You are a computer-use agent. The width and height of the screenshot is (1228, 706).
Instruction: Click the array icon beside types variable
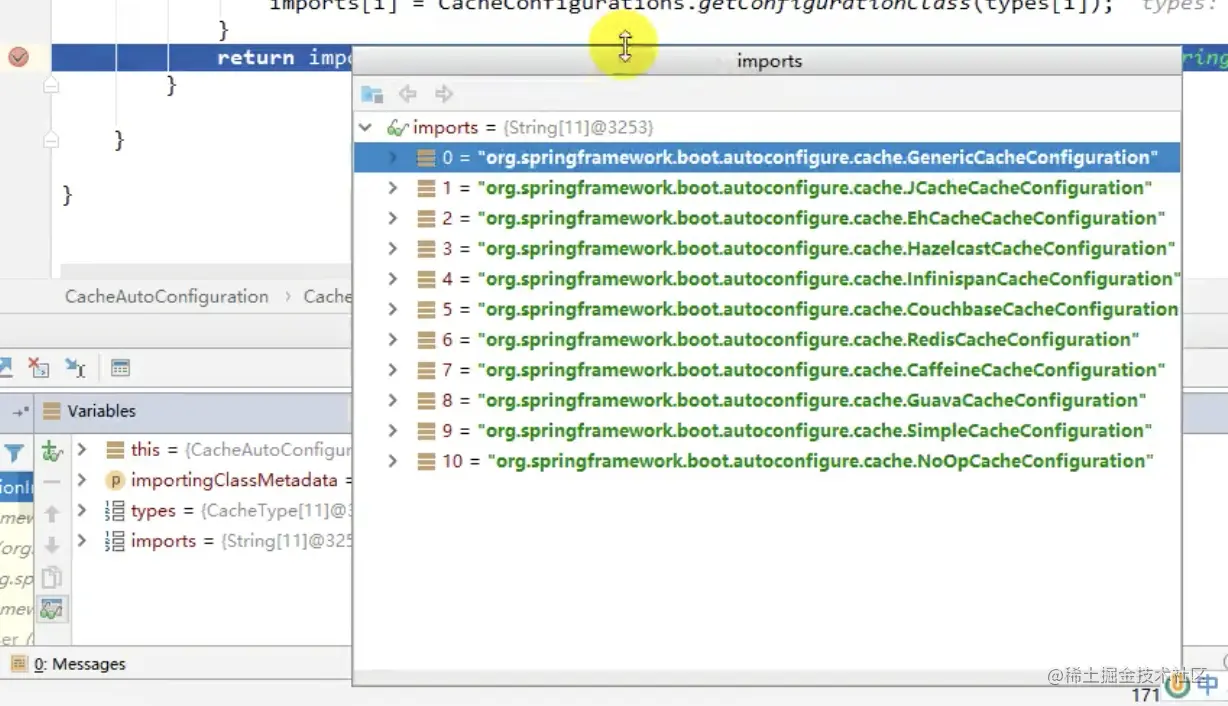click(114, 510)
